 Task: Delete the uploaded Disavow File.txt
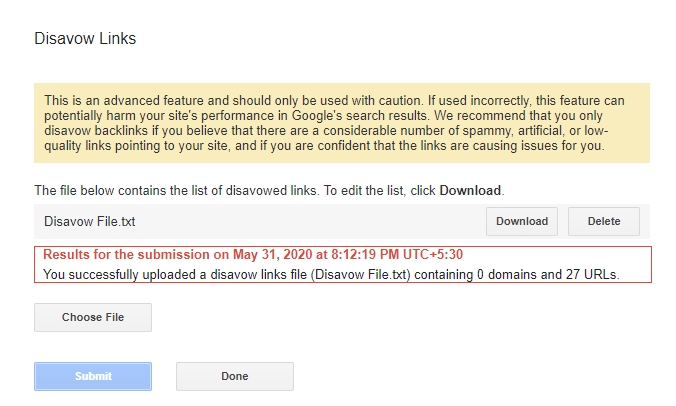pyautogui.click(x=603, y=221)
